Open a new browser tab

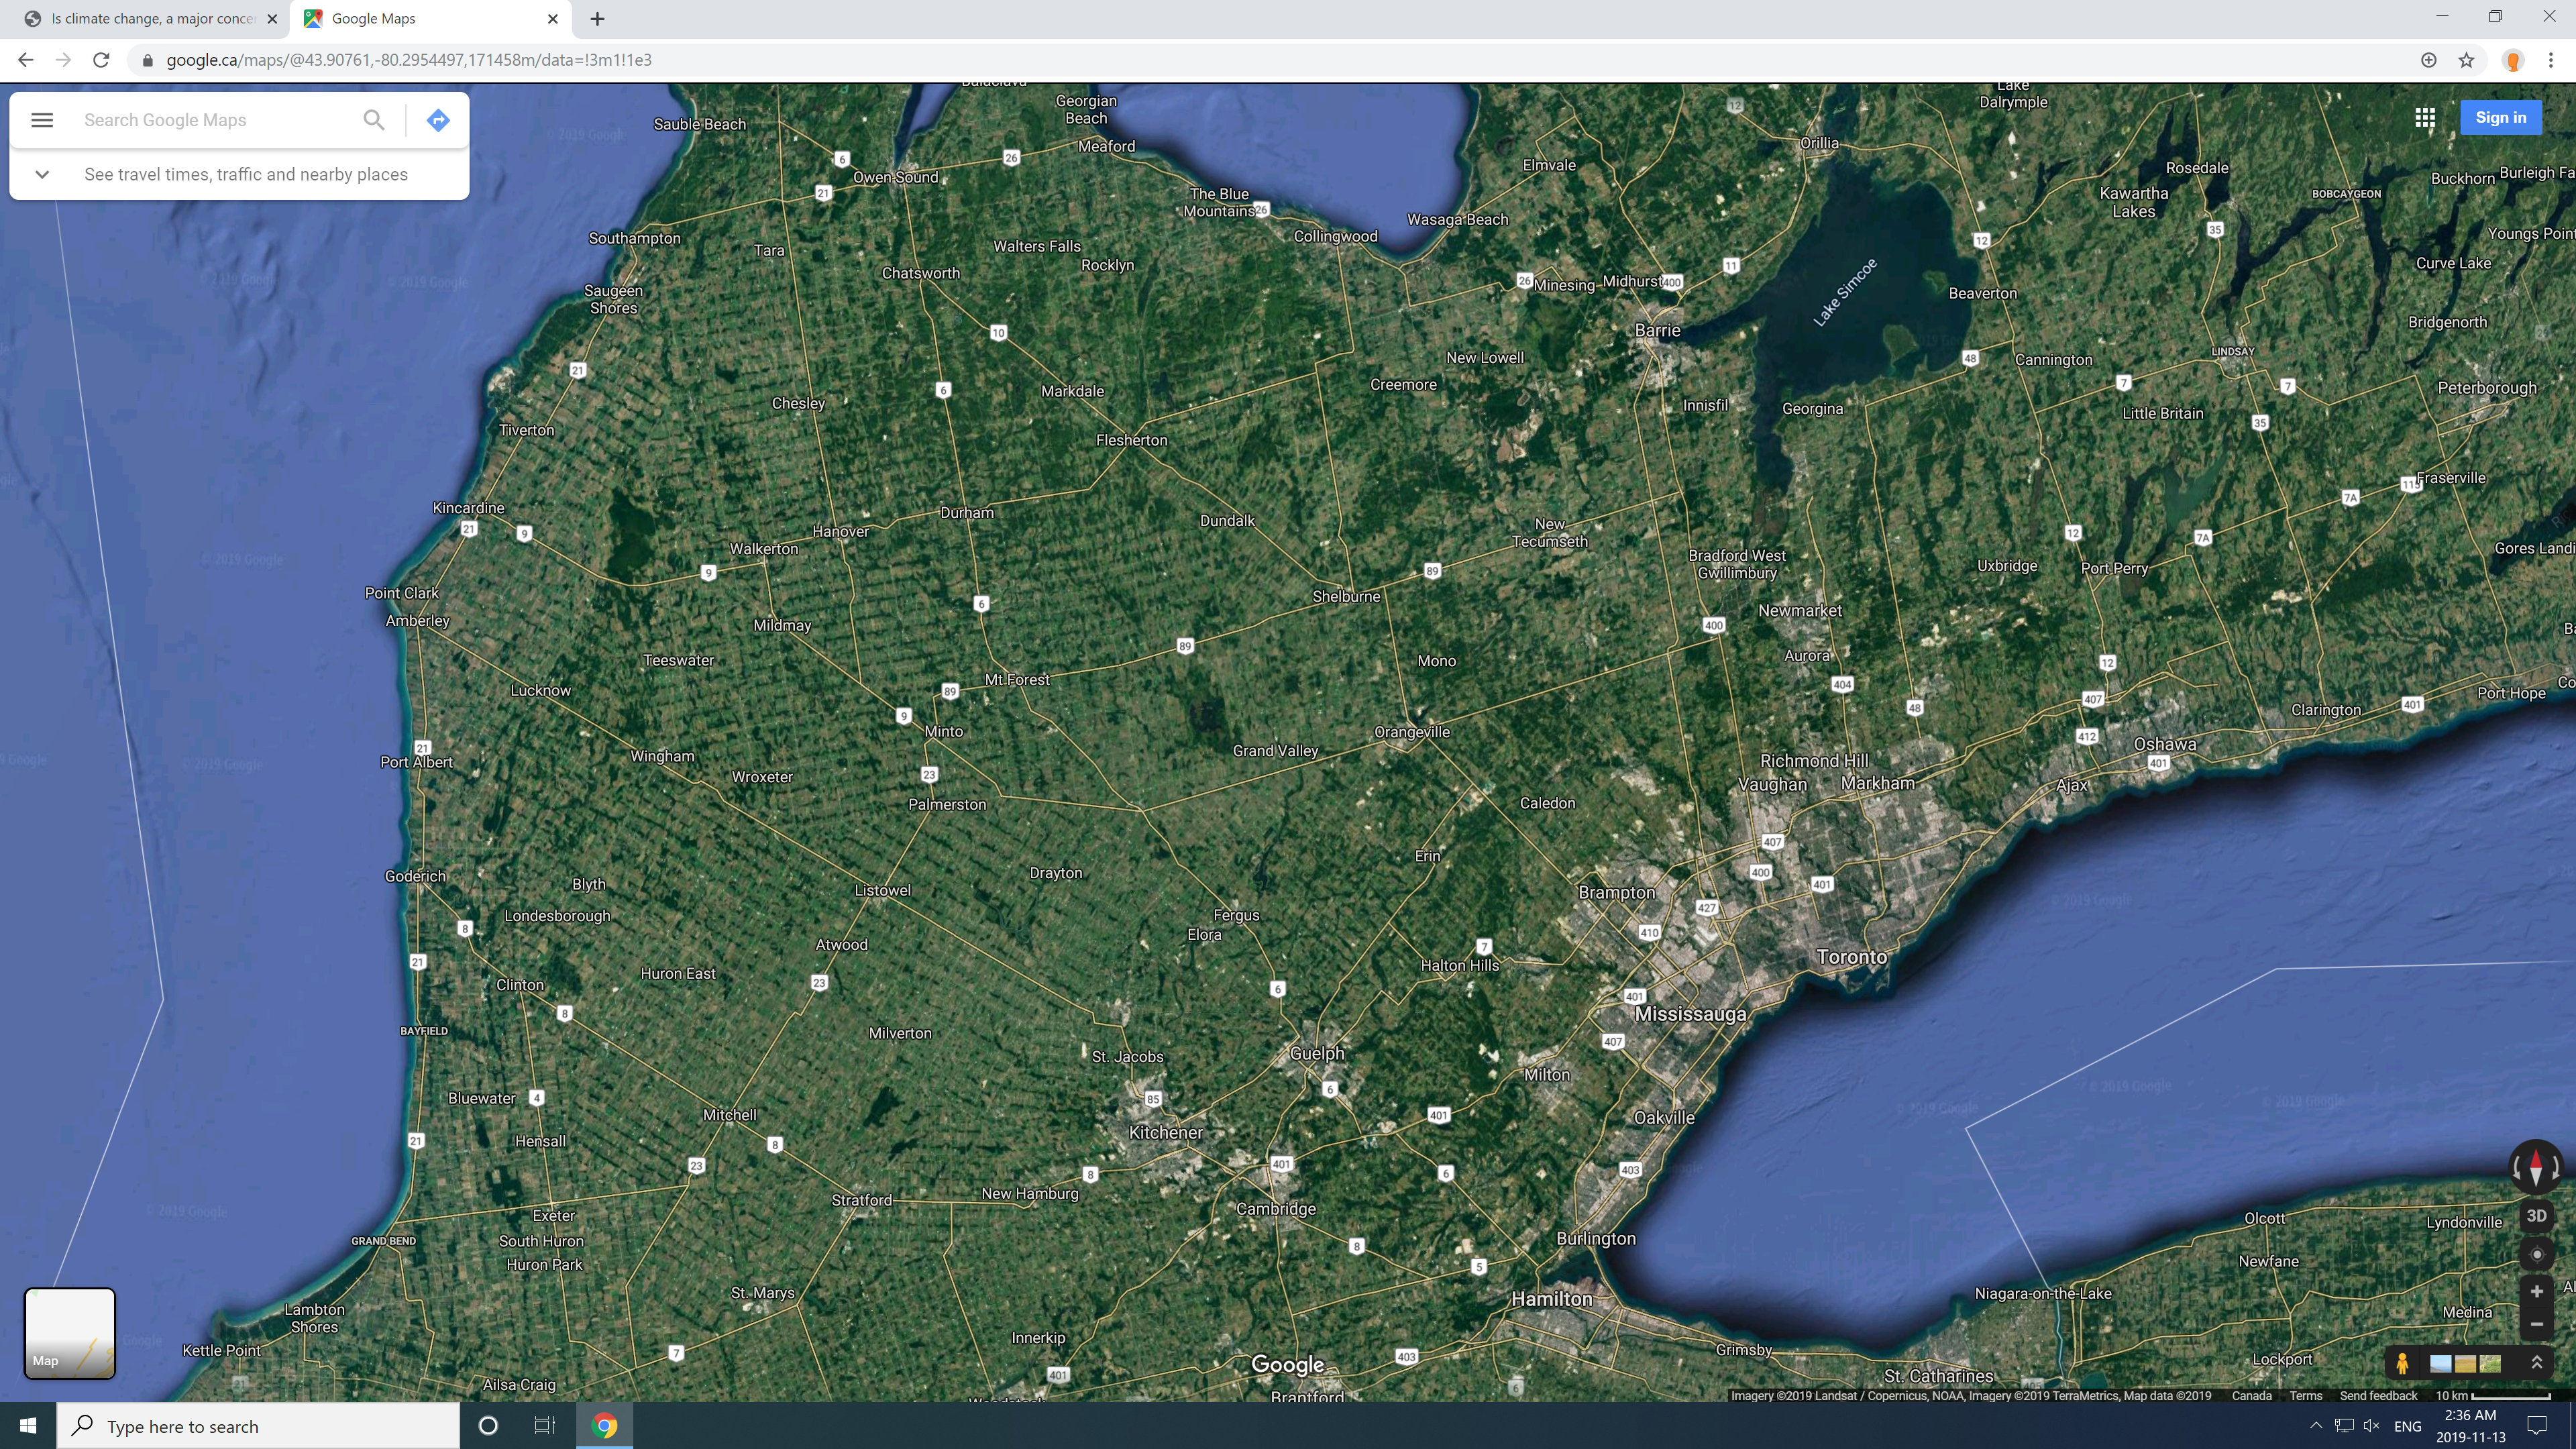(x=597, y=18)
